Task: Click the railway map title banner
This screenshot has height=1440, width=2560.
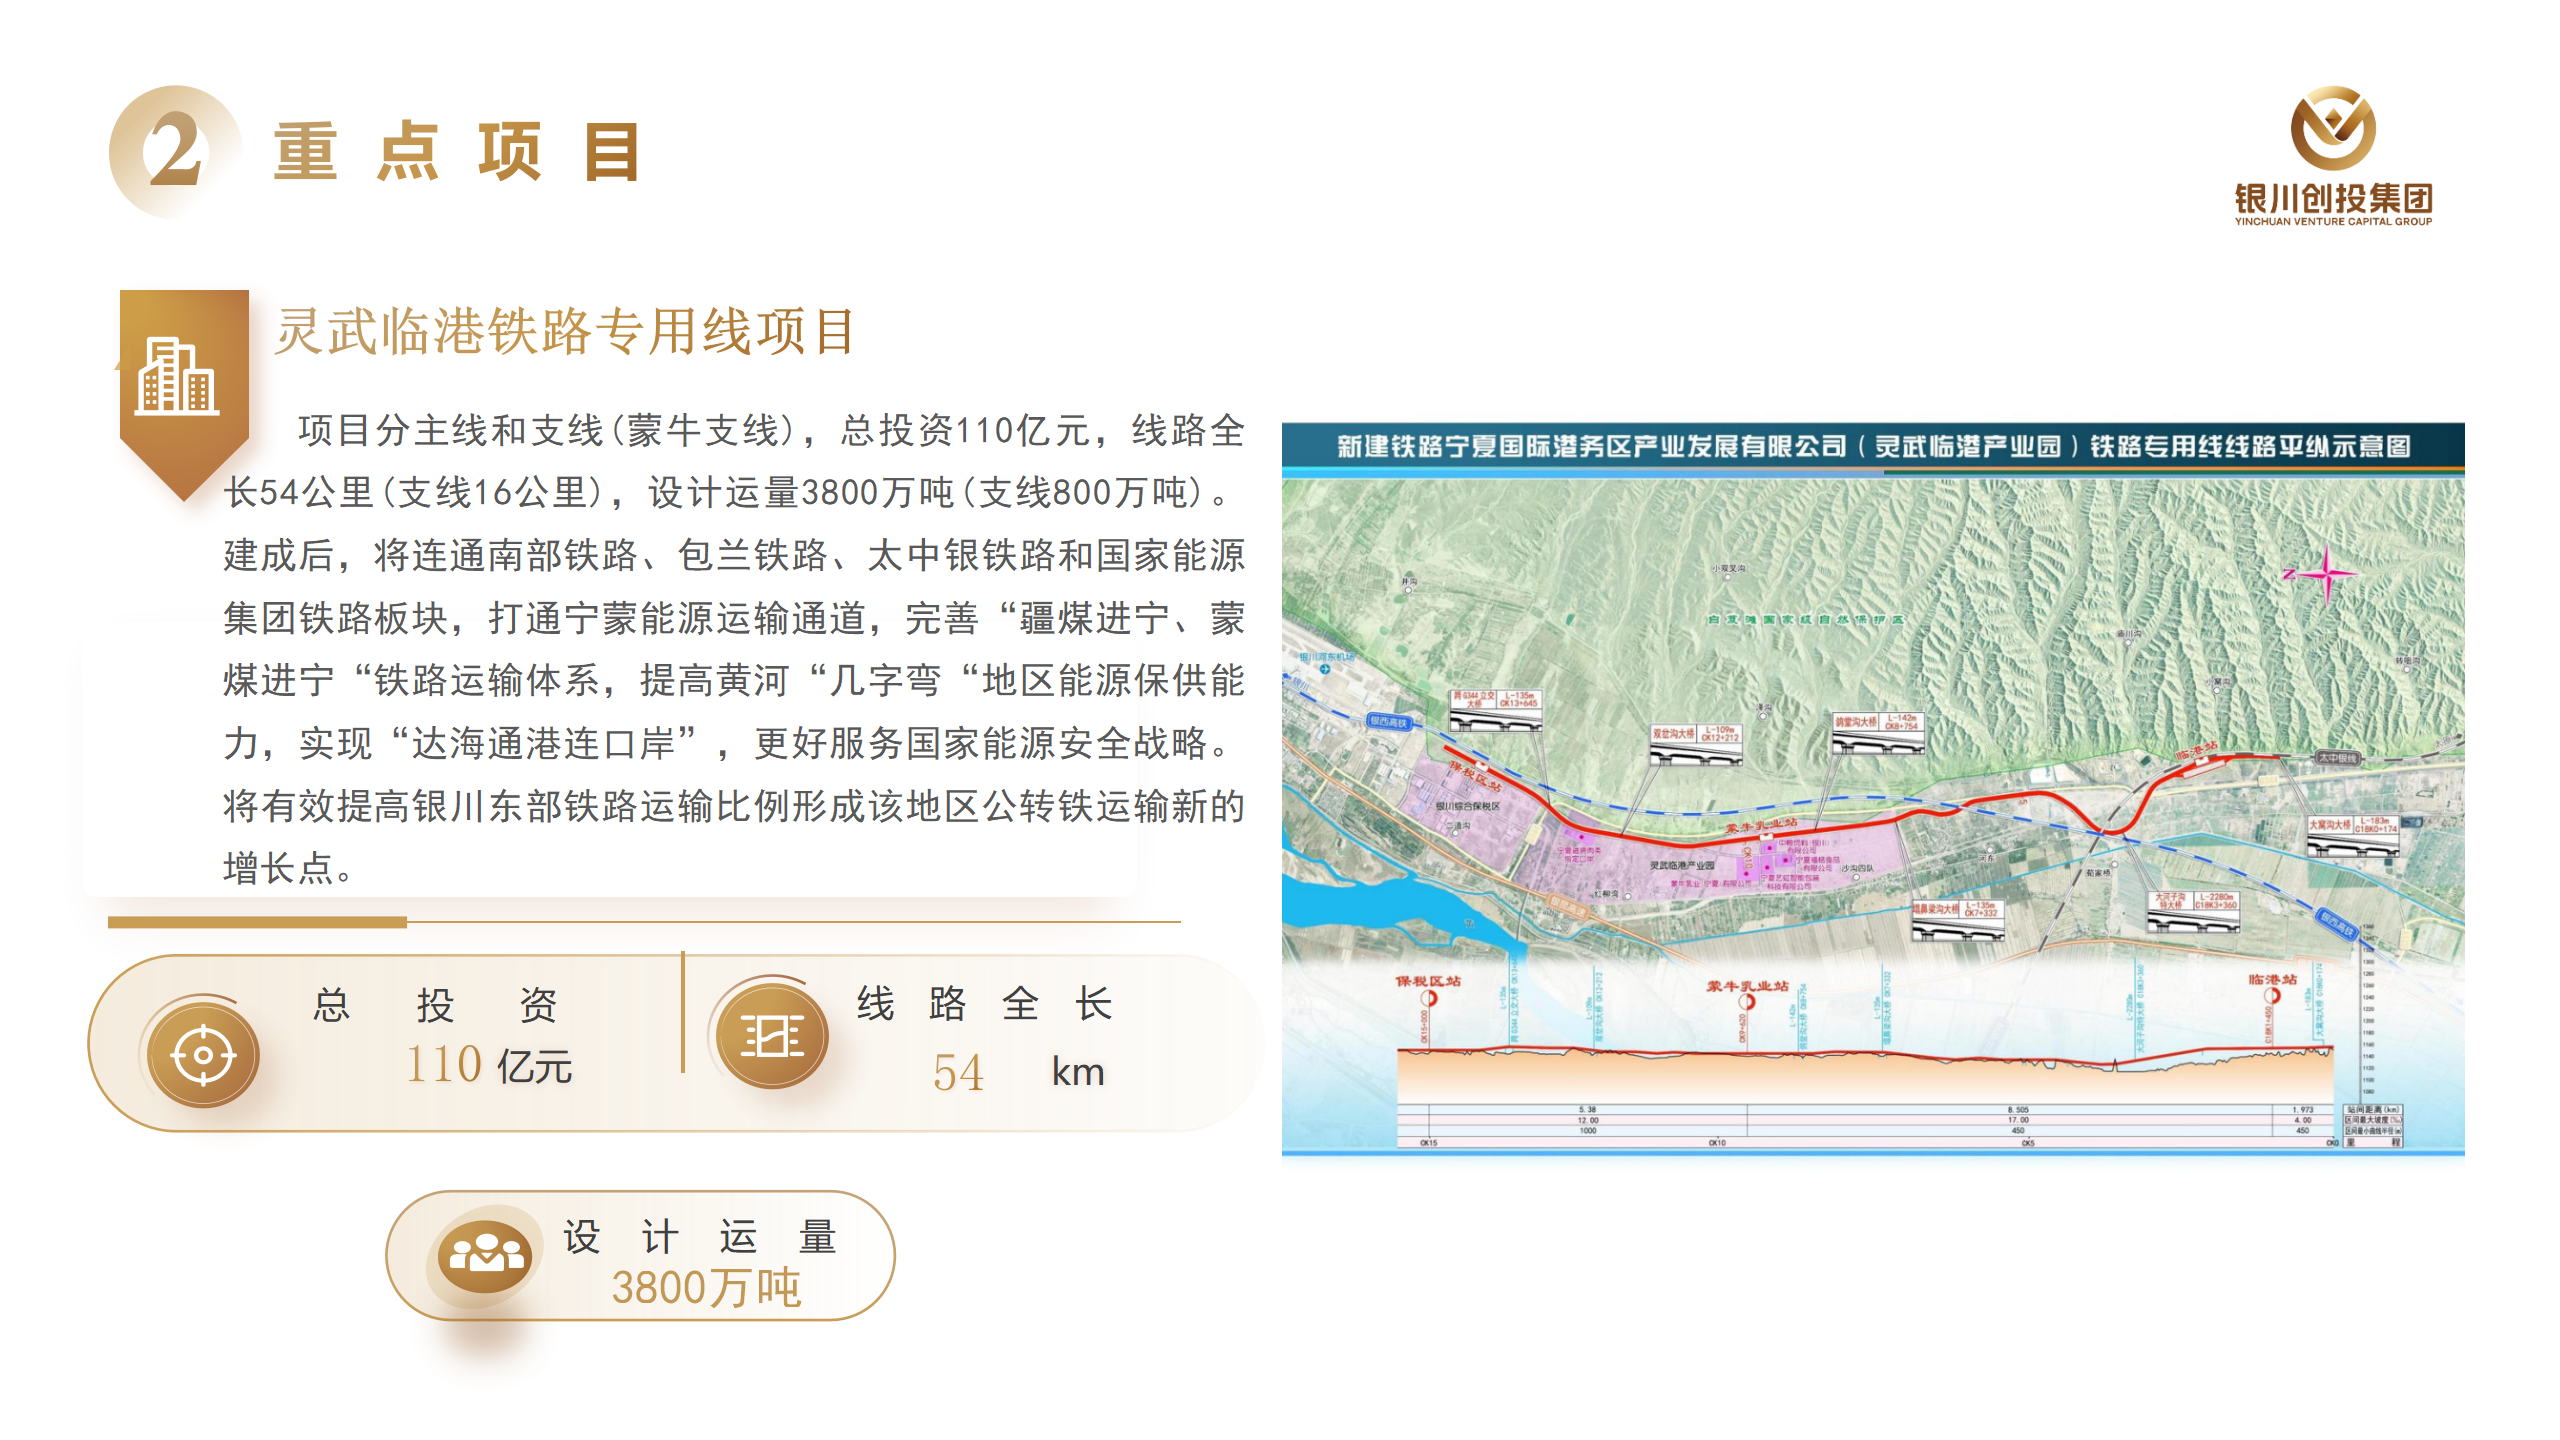Action: (x=1872, y=446)
